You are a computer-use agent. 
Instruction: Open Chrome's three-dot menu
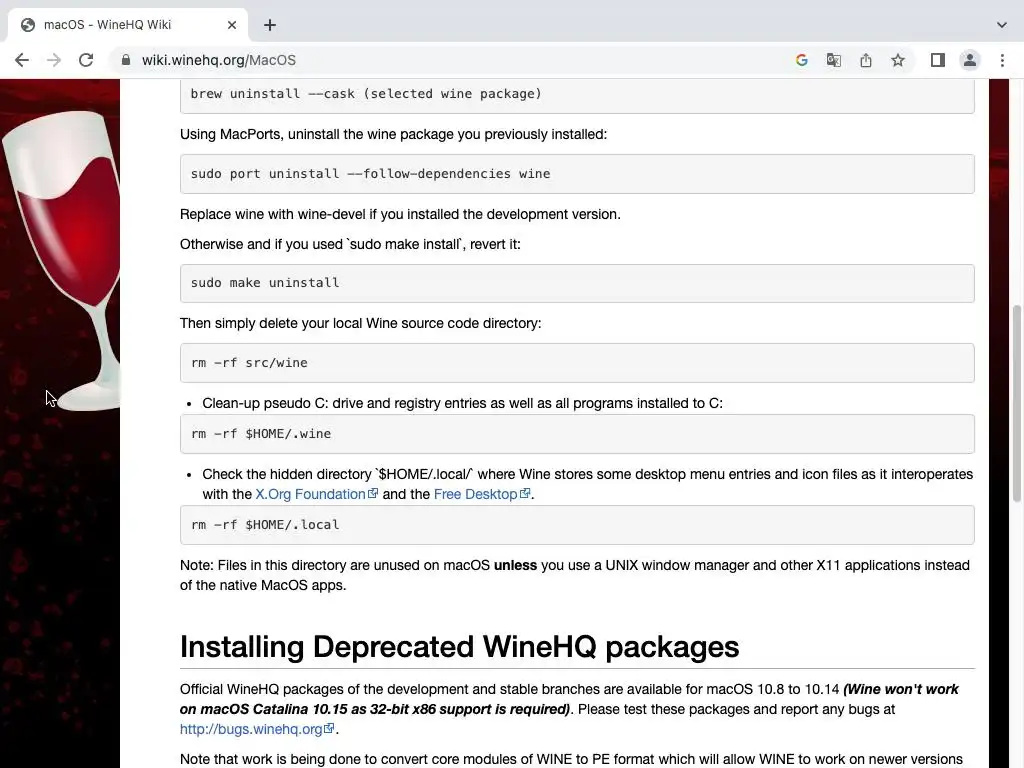pyautogui.click(x=1002, y=60)
